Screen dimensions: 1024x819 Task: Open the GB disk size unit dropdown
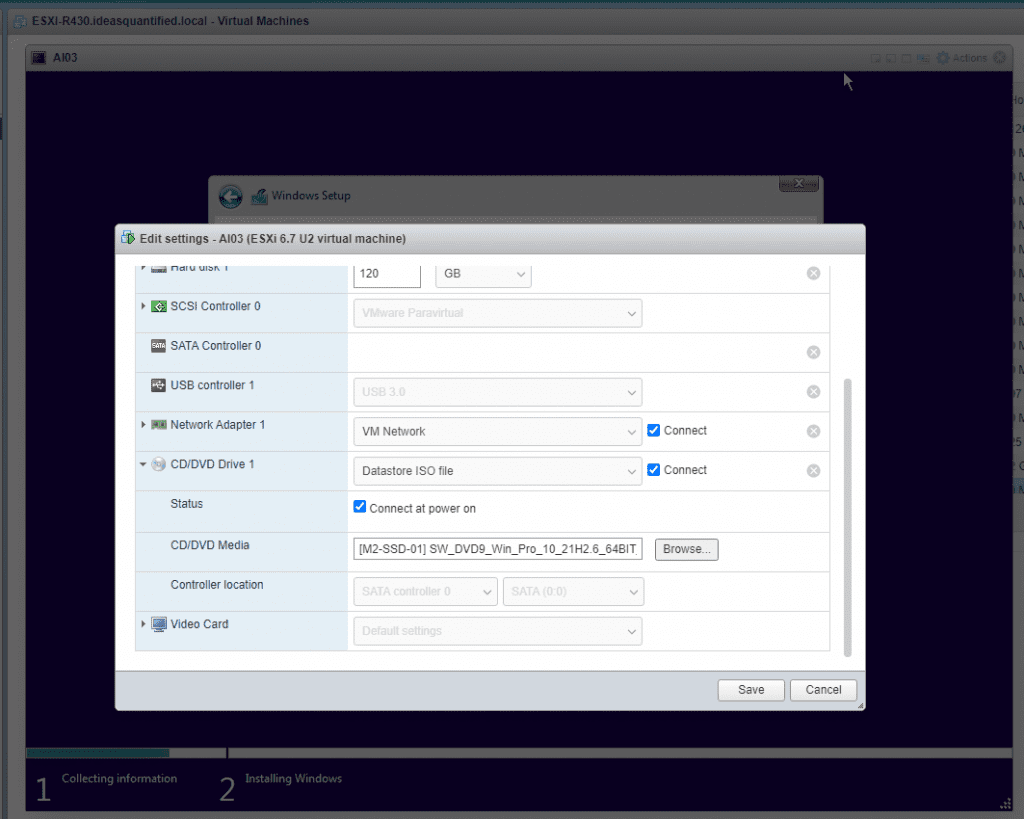pyautogui.click(x=483, y=274)
